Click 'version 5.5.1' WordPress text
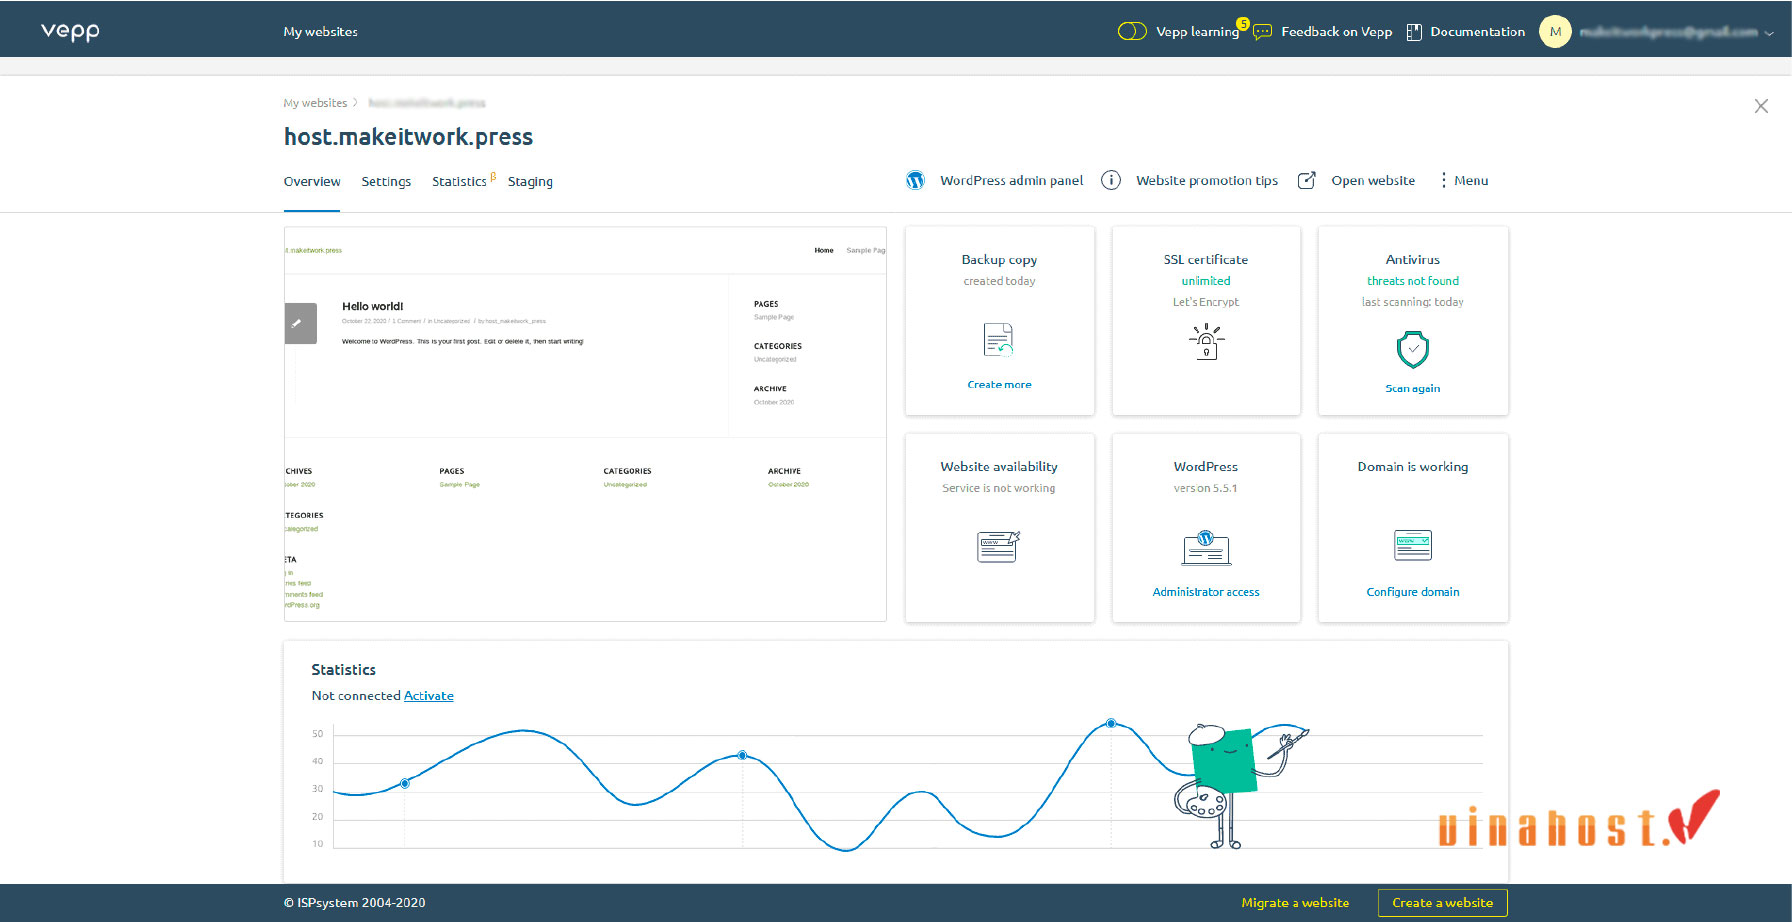The image size is (1792, 922). click(x=1205, y=488)
